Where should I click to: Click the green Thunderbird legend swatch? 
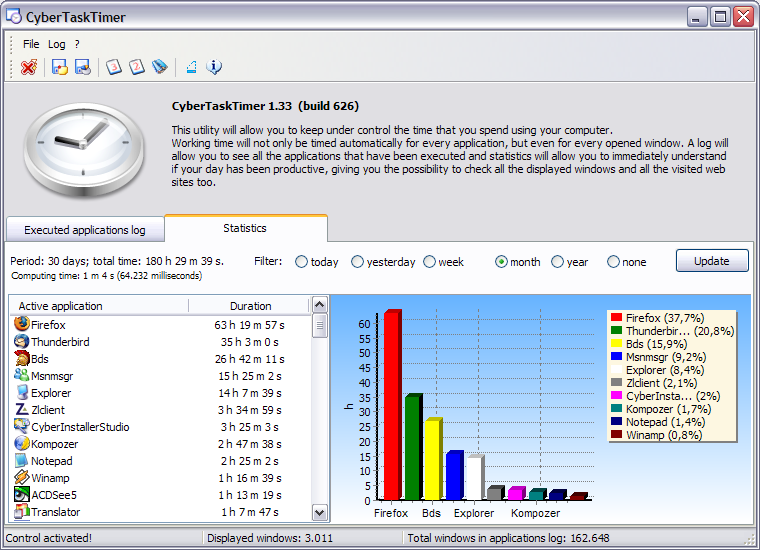tap(617, 330)
